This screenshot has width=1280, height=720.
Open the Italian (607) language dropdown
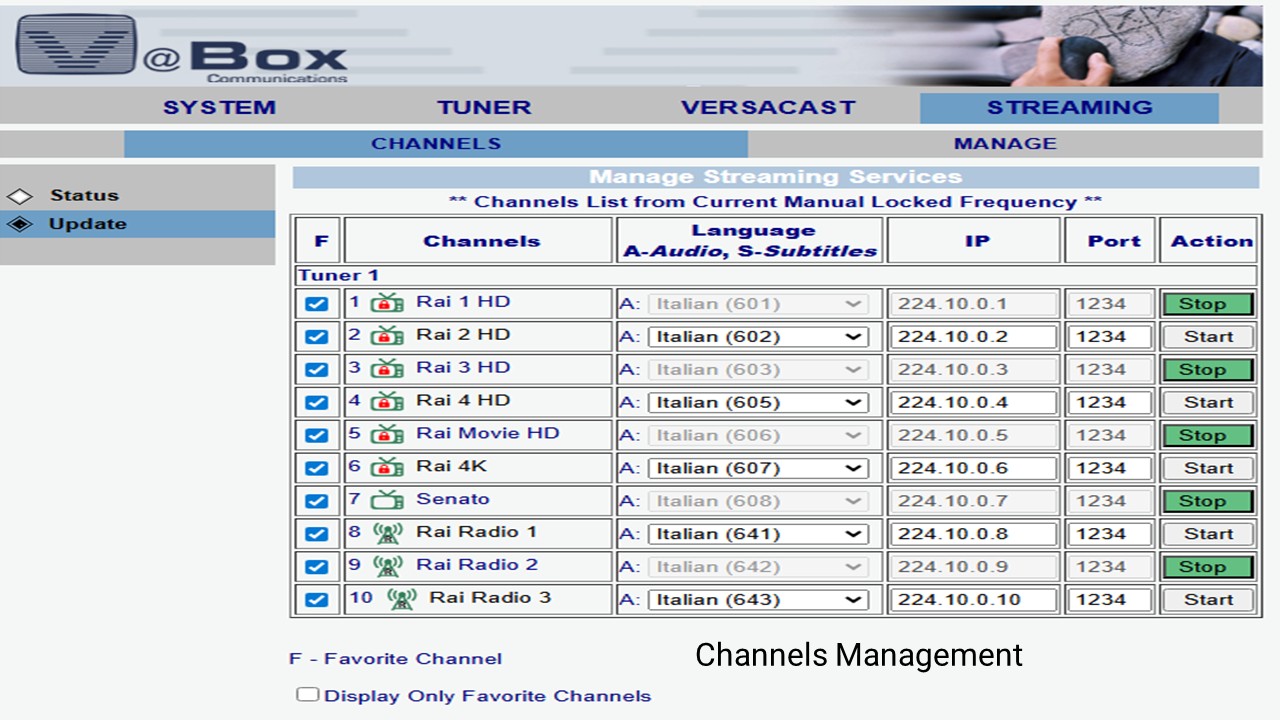pyautogui.click(x=758, y=469)
